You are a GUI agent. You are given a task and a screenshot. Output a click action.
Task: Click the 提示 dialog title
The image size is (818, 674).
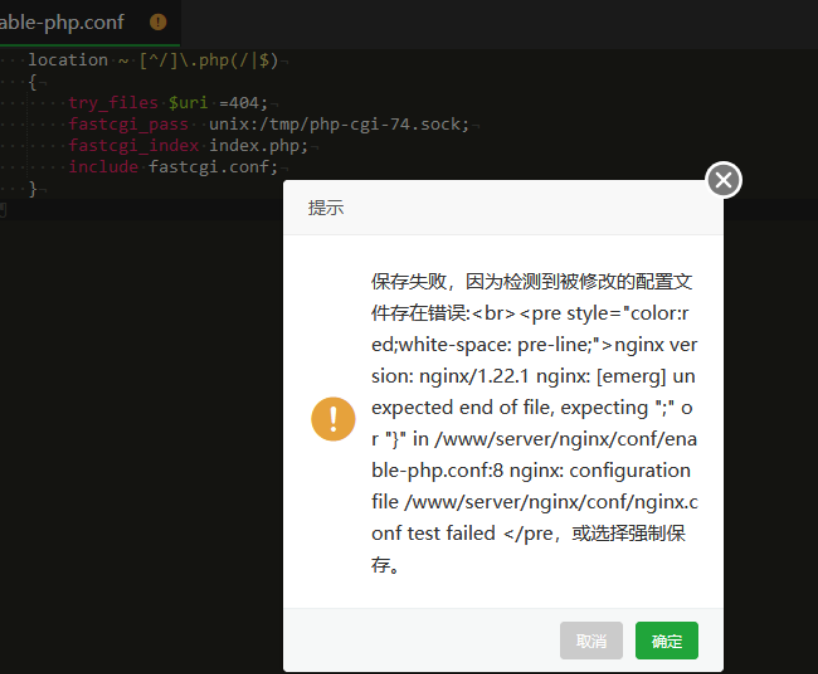(326, 208)
